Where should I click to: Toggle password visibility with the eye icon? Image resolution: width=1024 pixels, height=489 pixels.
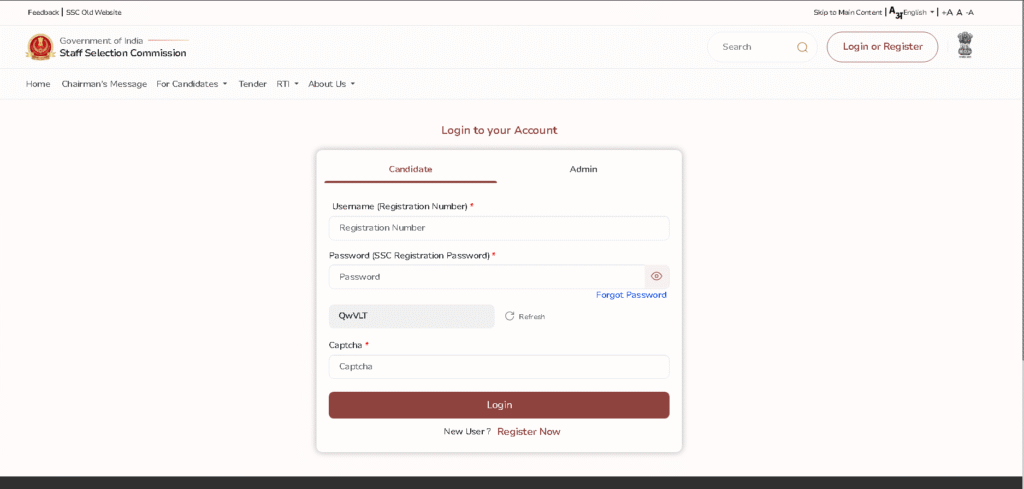click(x=656, y=277)
